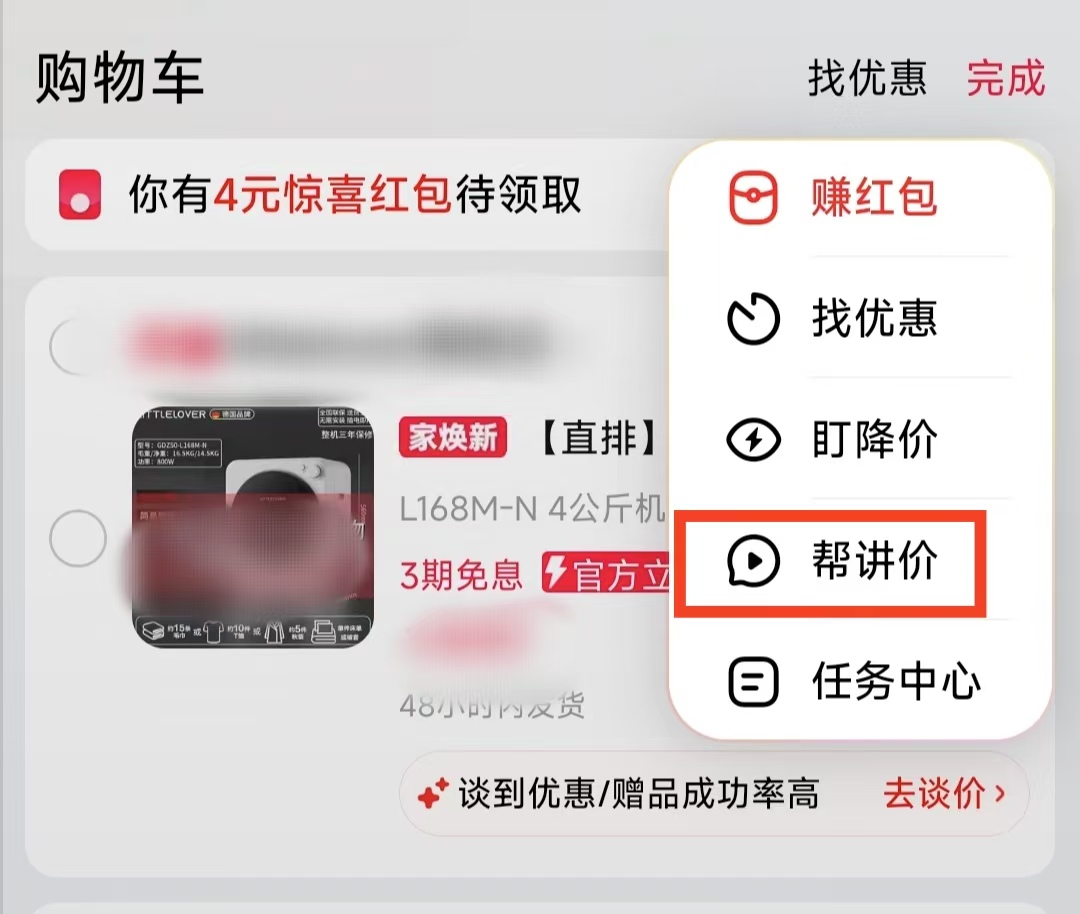The height and width of the screenshot is (914, 1080).
Task: Choose 赚红包 menu entry
Action: tap(861, 198)
